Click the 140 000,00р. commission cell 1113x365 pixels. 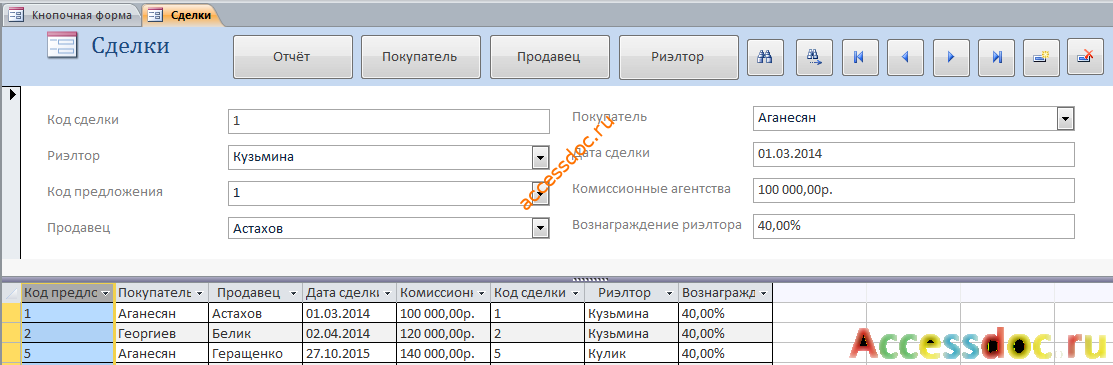click(x=444, y=353)
